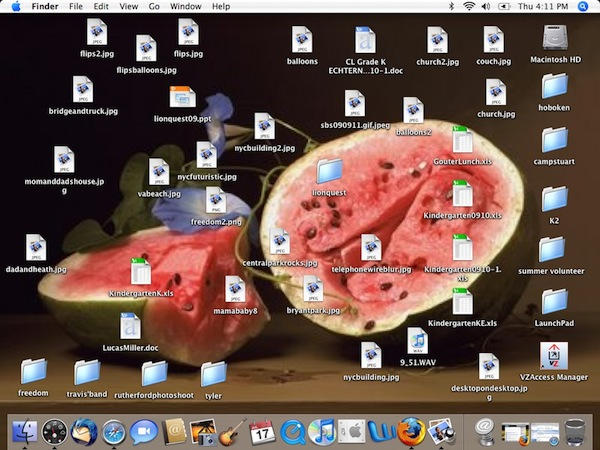The width and height of the screenshot is (600, 450).
Task: Click the Spotlight search icon
Action: click(587, 7)
